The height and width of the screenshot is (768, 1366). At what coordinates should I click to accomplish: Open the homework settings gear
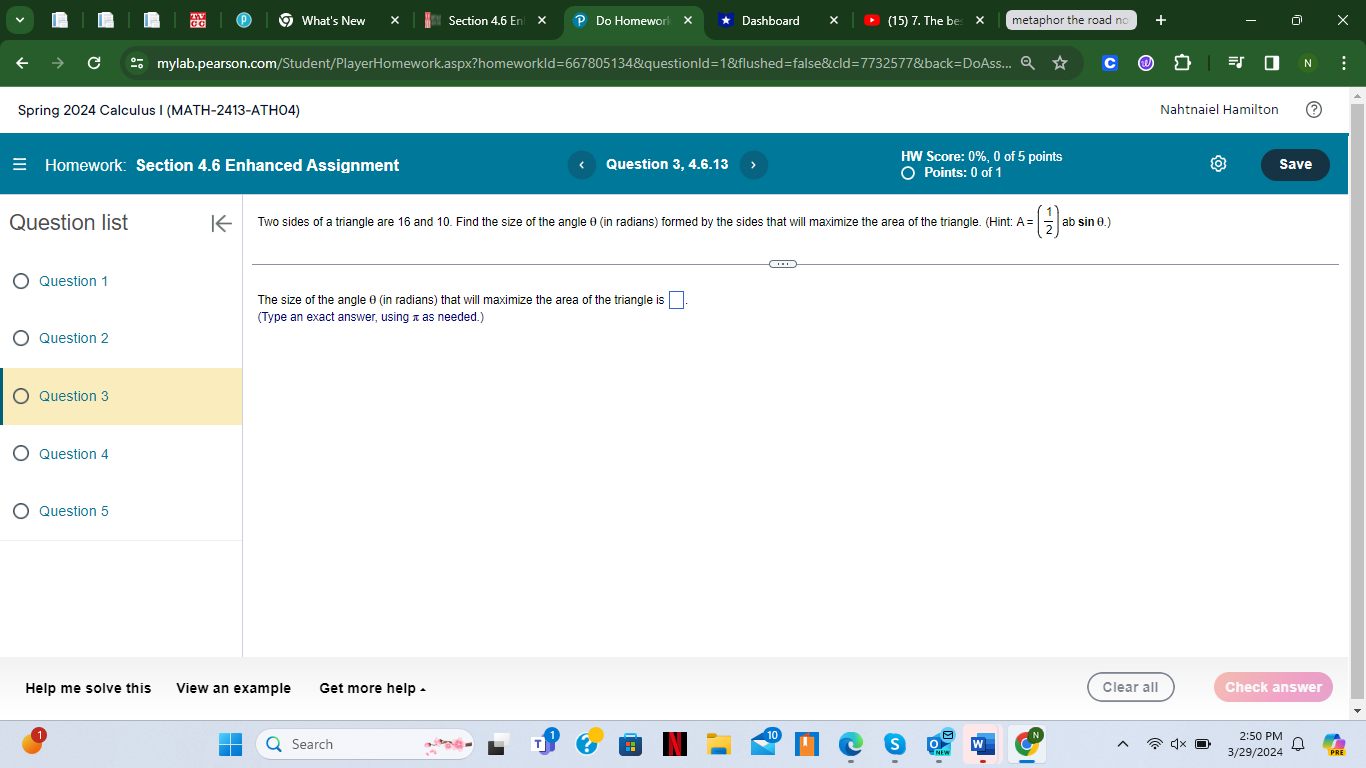click(x=1218, y=164)
